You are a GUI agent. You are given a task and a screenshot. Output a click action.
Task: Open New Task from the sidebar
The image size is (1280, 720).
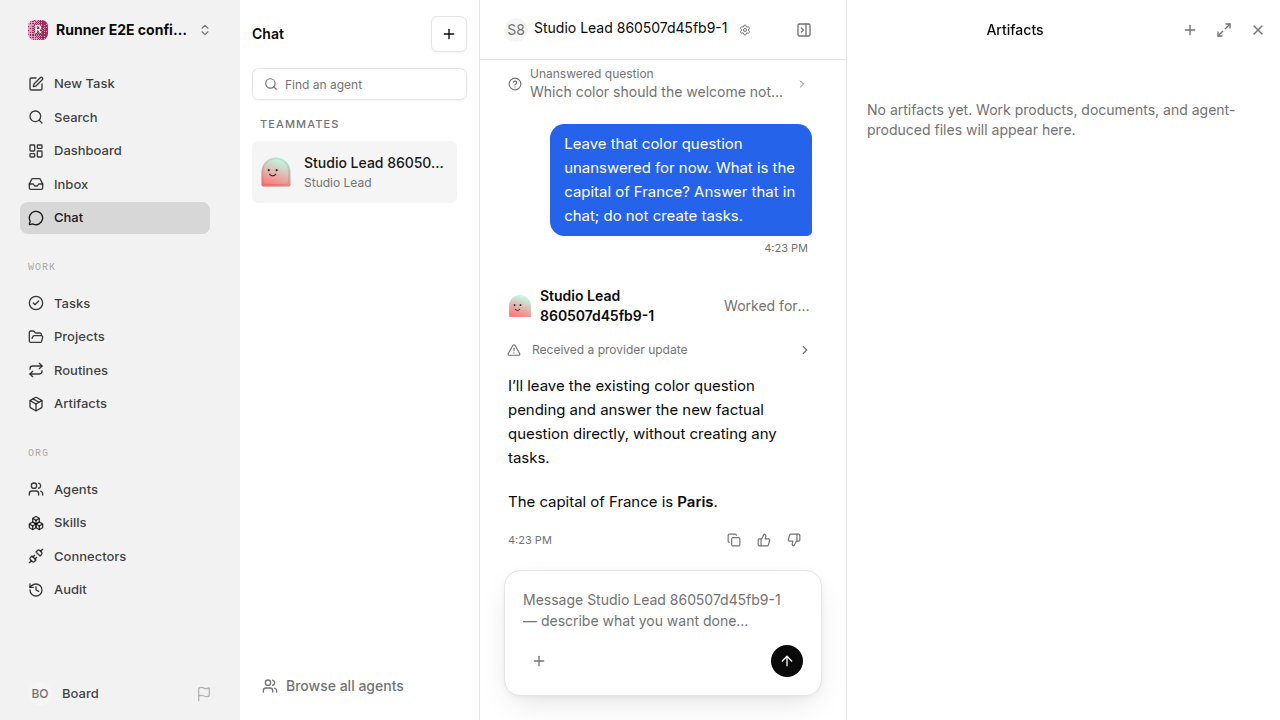(115, 84)
